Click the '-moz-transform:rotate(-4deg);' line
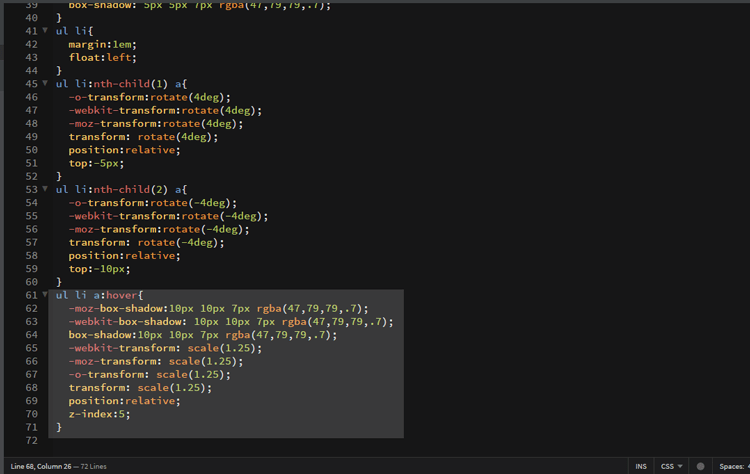750x474 pixels. coord(159,230)
